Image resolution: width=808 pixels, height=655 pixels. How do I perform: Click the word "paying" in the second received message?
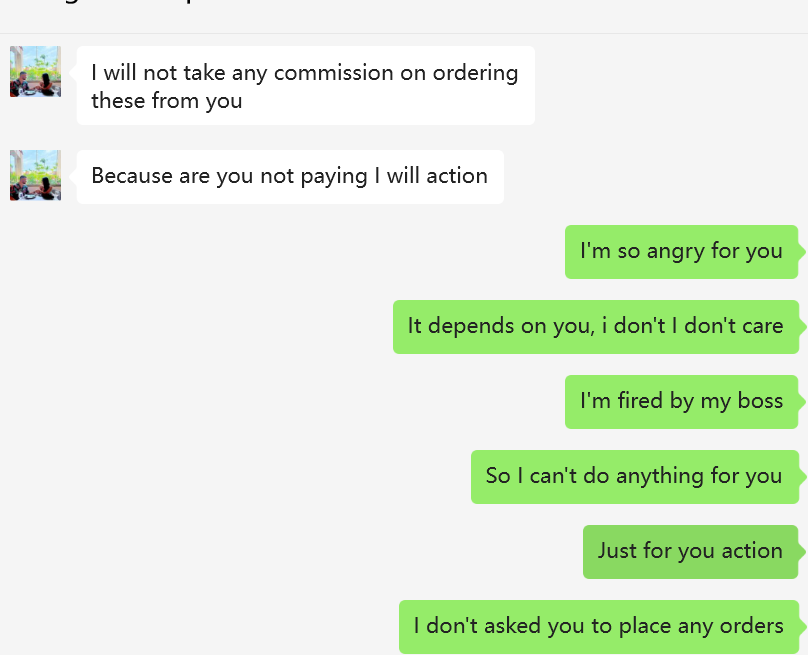[337, 177]
